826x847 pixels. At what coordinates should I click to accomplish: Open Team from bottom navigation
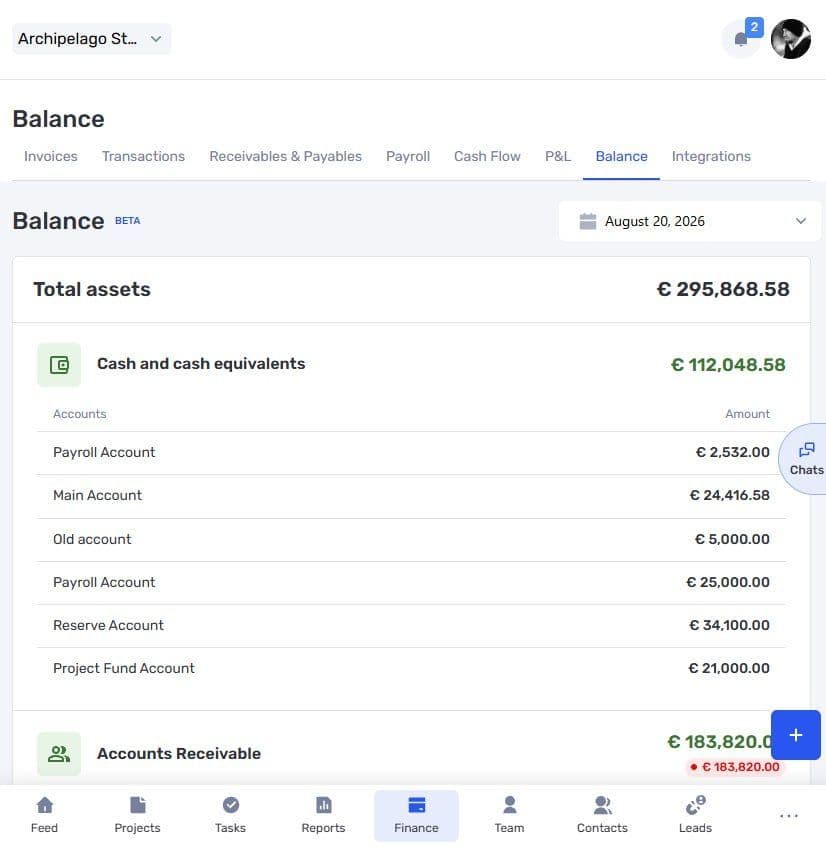point(509,815)
